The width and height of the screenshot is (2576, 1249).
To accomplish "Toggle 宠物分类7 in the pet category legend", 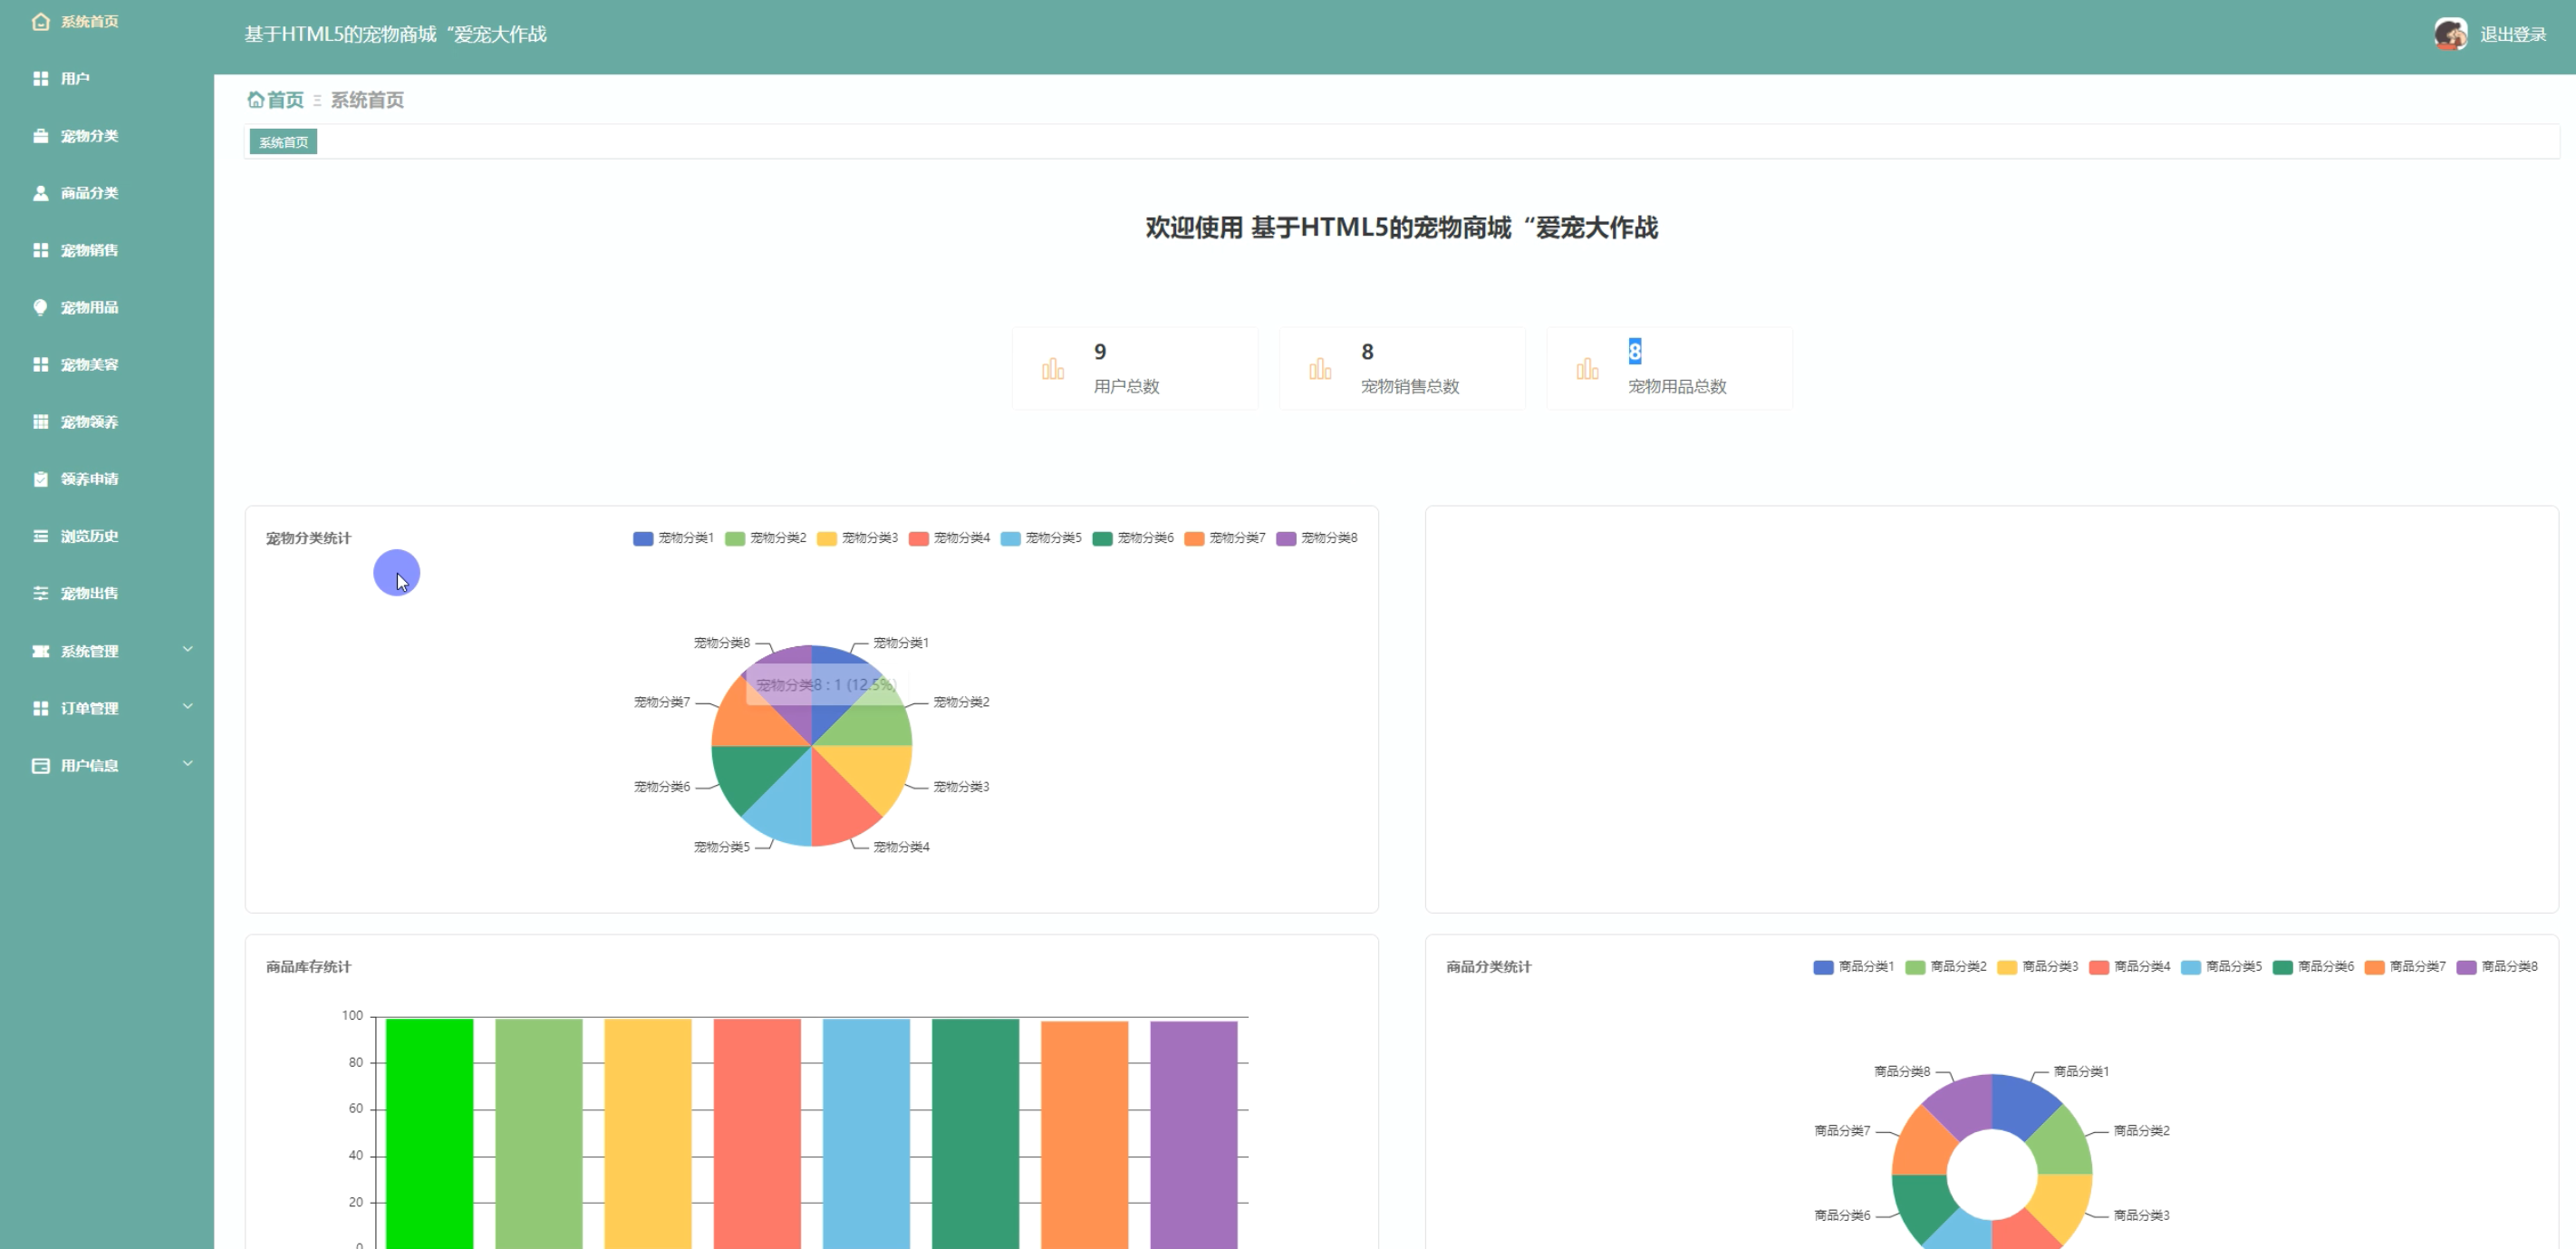I will tap(1225, 538).
